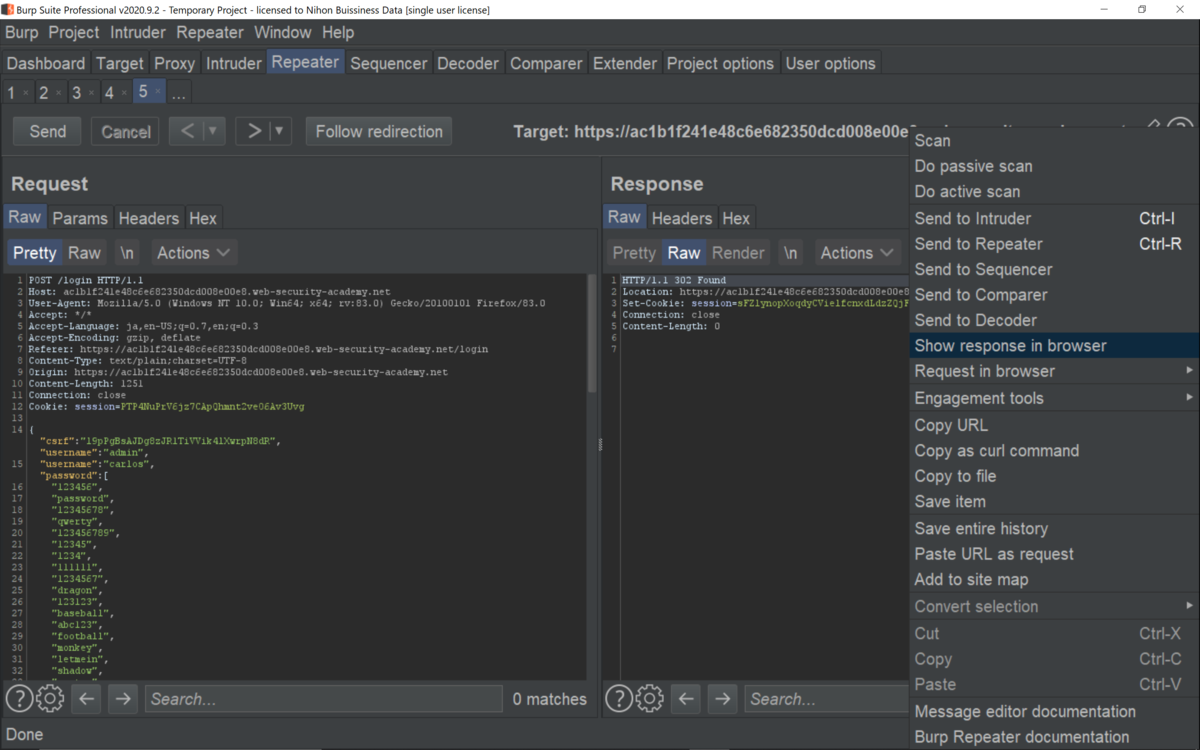The image size is (1200, 750).
Task: Toggle non-printable chars \n in Request
Action: [x=127, y=253]
